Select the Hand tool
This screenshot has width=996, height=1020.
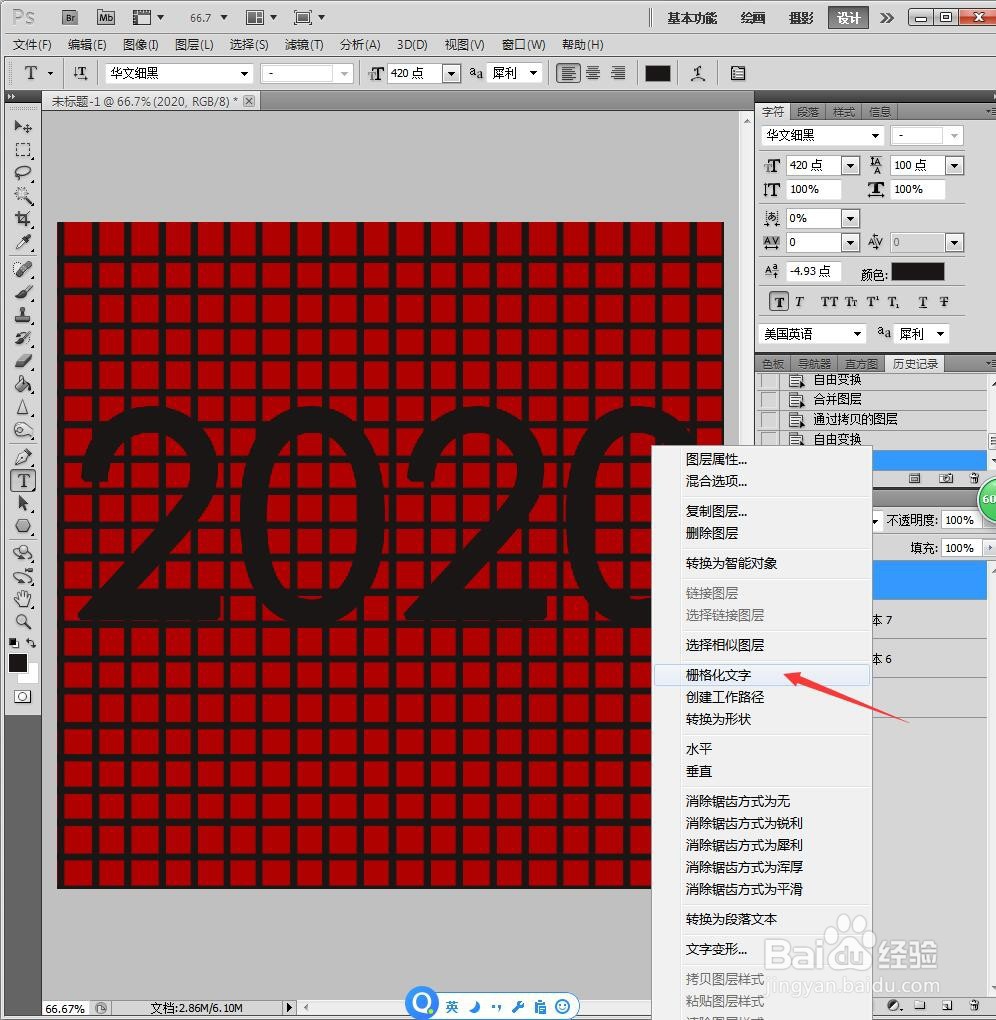(x=23, y=598)
